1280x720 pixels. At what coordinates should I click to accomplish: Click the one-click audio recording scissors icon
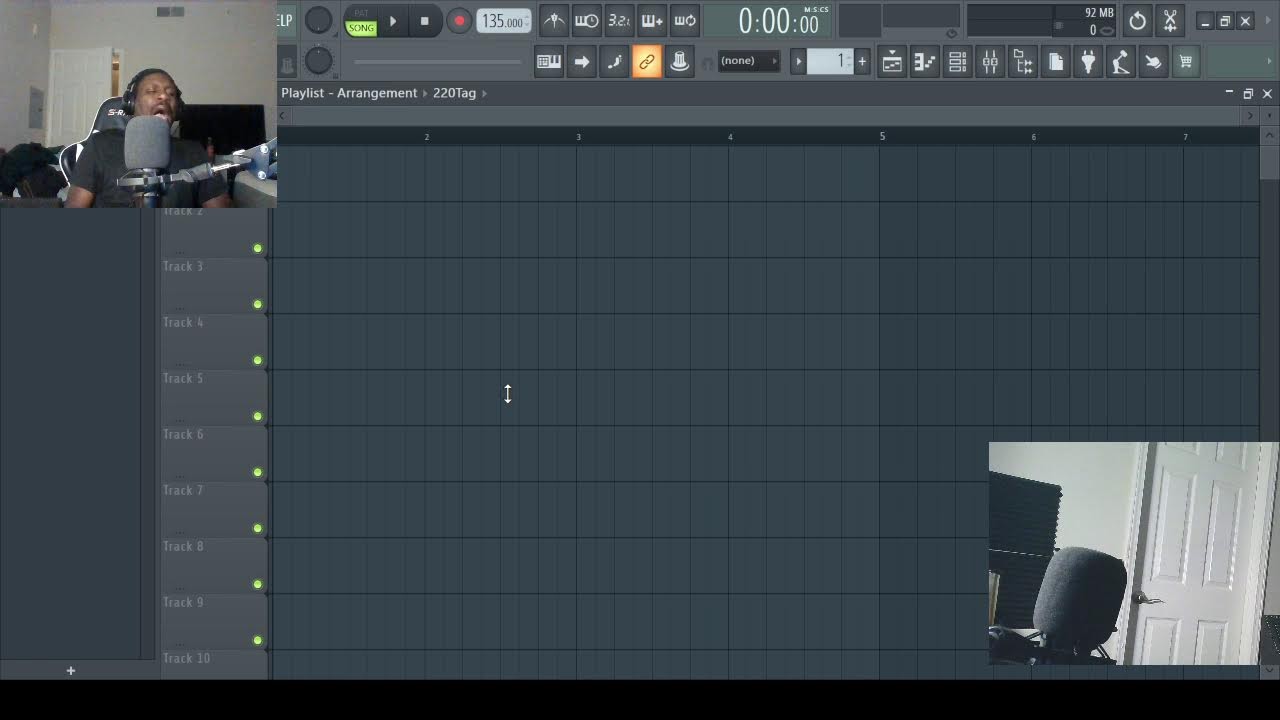1170,21
